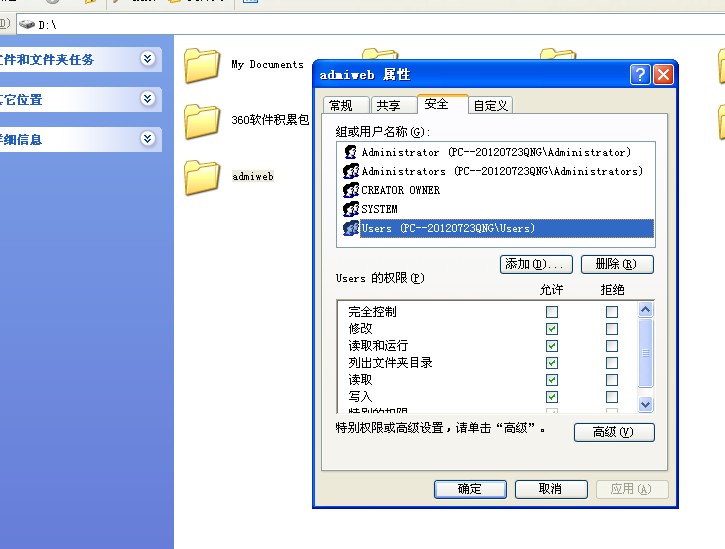Viewport: 725px width, 549px height.
Task: Click permissions list scrollbar down arrow
Action: point(645,405)
